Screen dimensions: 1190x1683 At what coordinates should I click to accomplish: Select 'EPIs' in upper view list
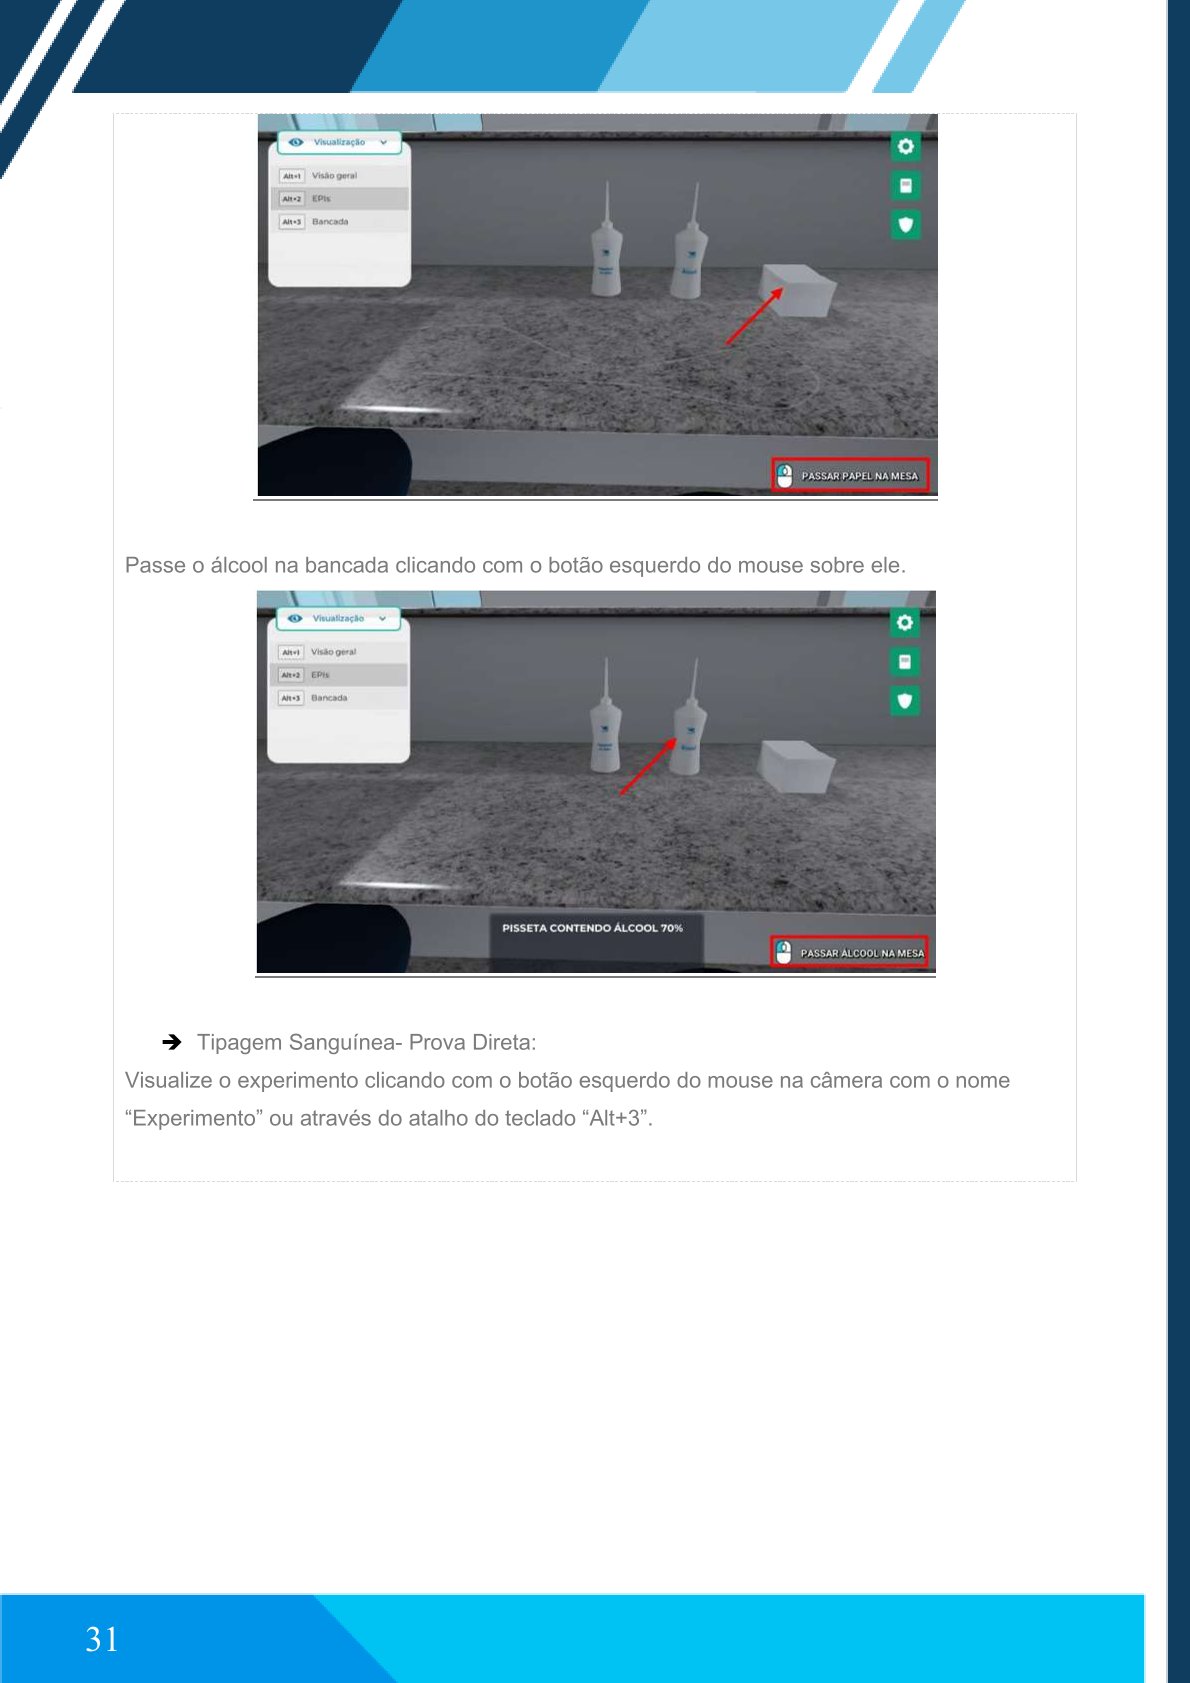(322, 199)
